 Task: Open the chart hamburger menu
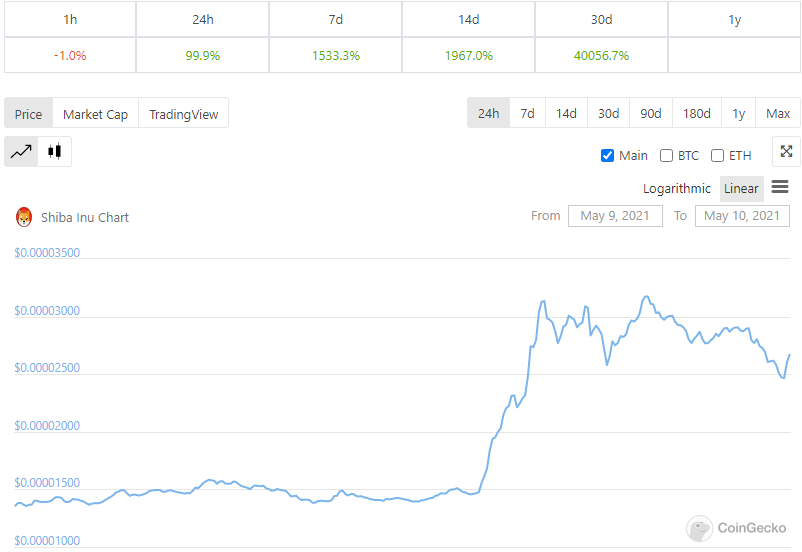[x=779, y=187]
